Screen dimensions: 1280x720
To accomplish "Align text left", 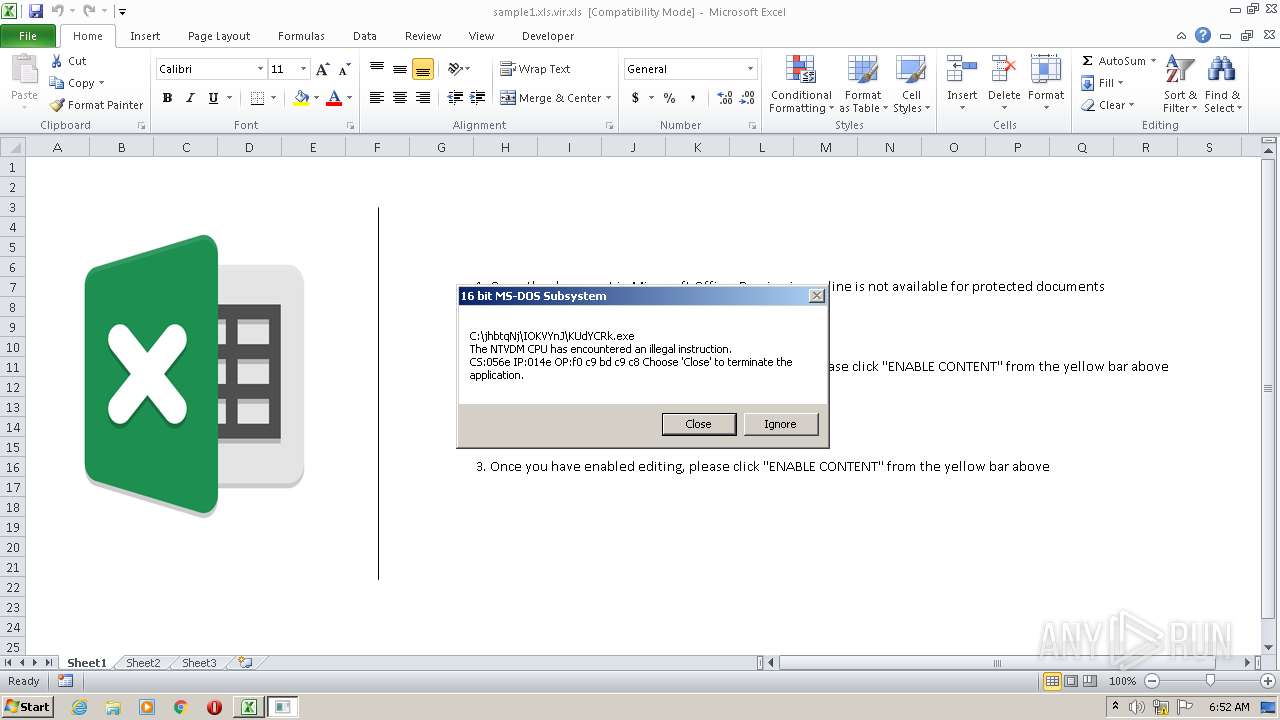I will 377,98.
